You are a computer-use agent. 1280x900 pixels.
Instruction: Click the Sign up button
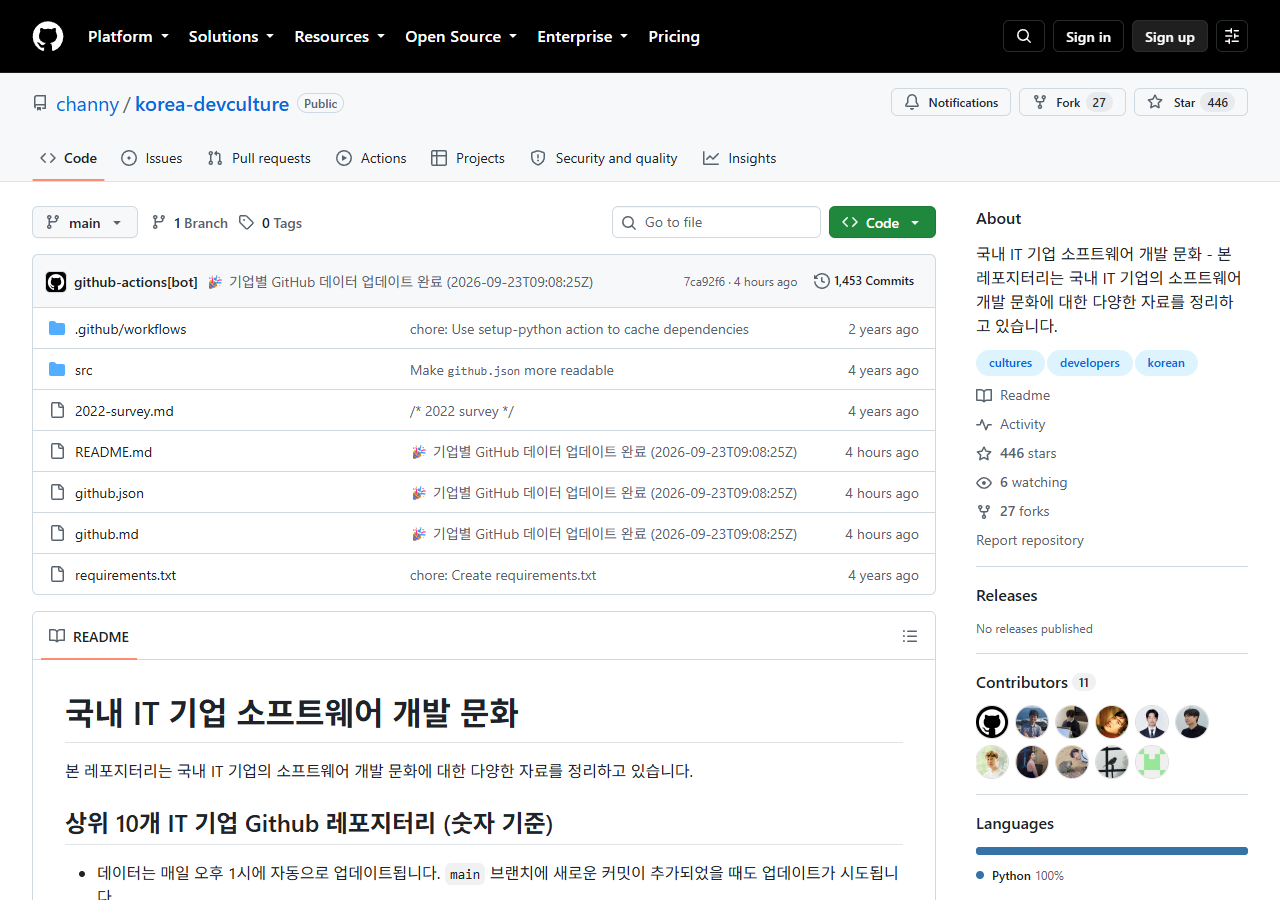point(1170,36)
